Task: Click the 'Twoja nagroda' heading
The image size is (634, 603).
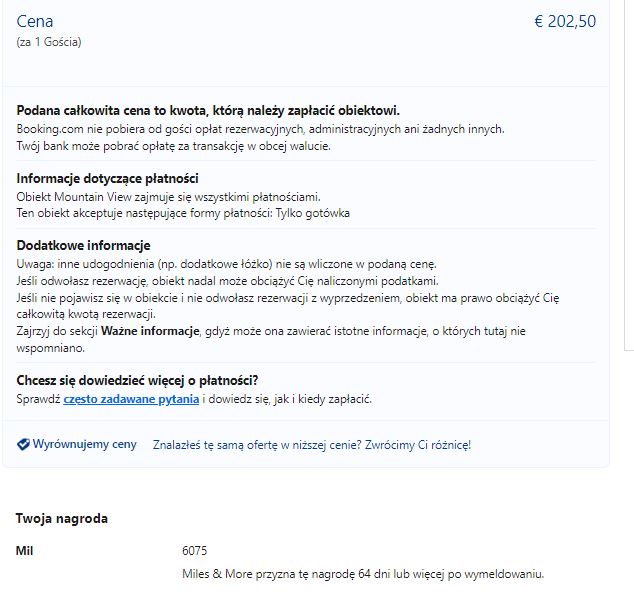Action: 62,518
